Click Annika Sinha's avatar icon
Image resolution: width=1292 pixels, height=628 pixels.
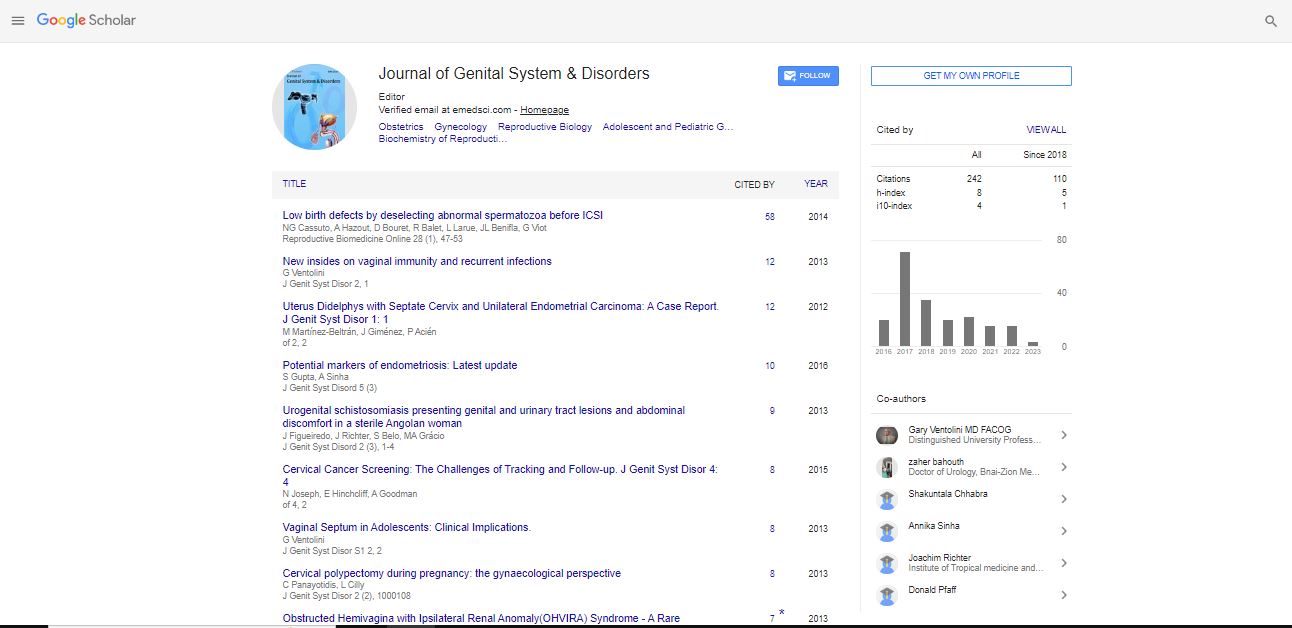(886, 531)
